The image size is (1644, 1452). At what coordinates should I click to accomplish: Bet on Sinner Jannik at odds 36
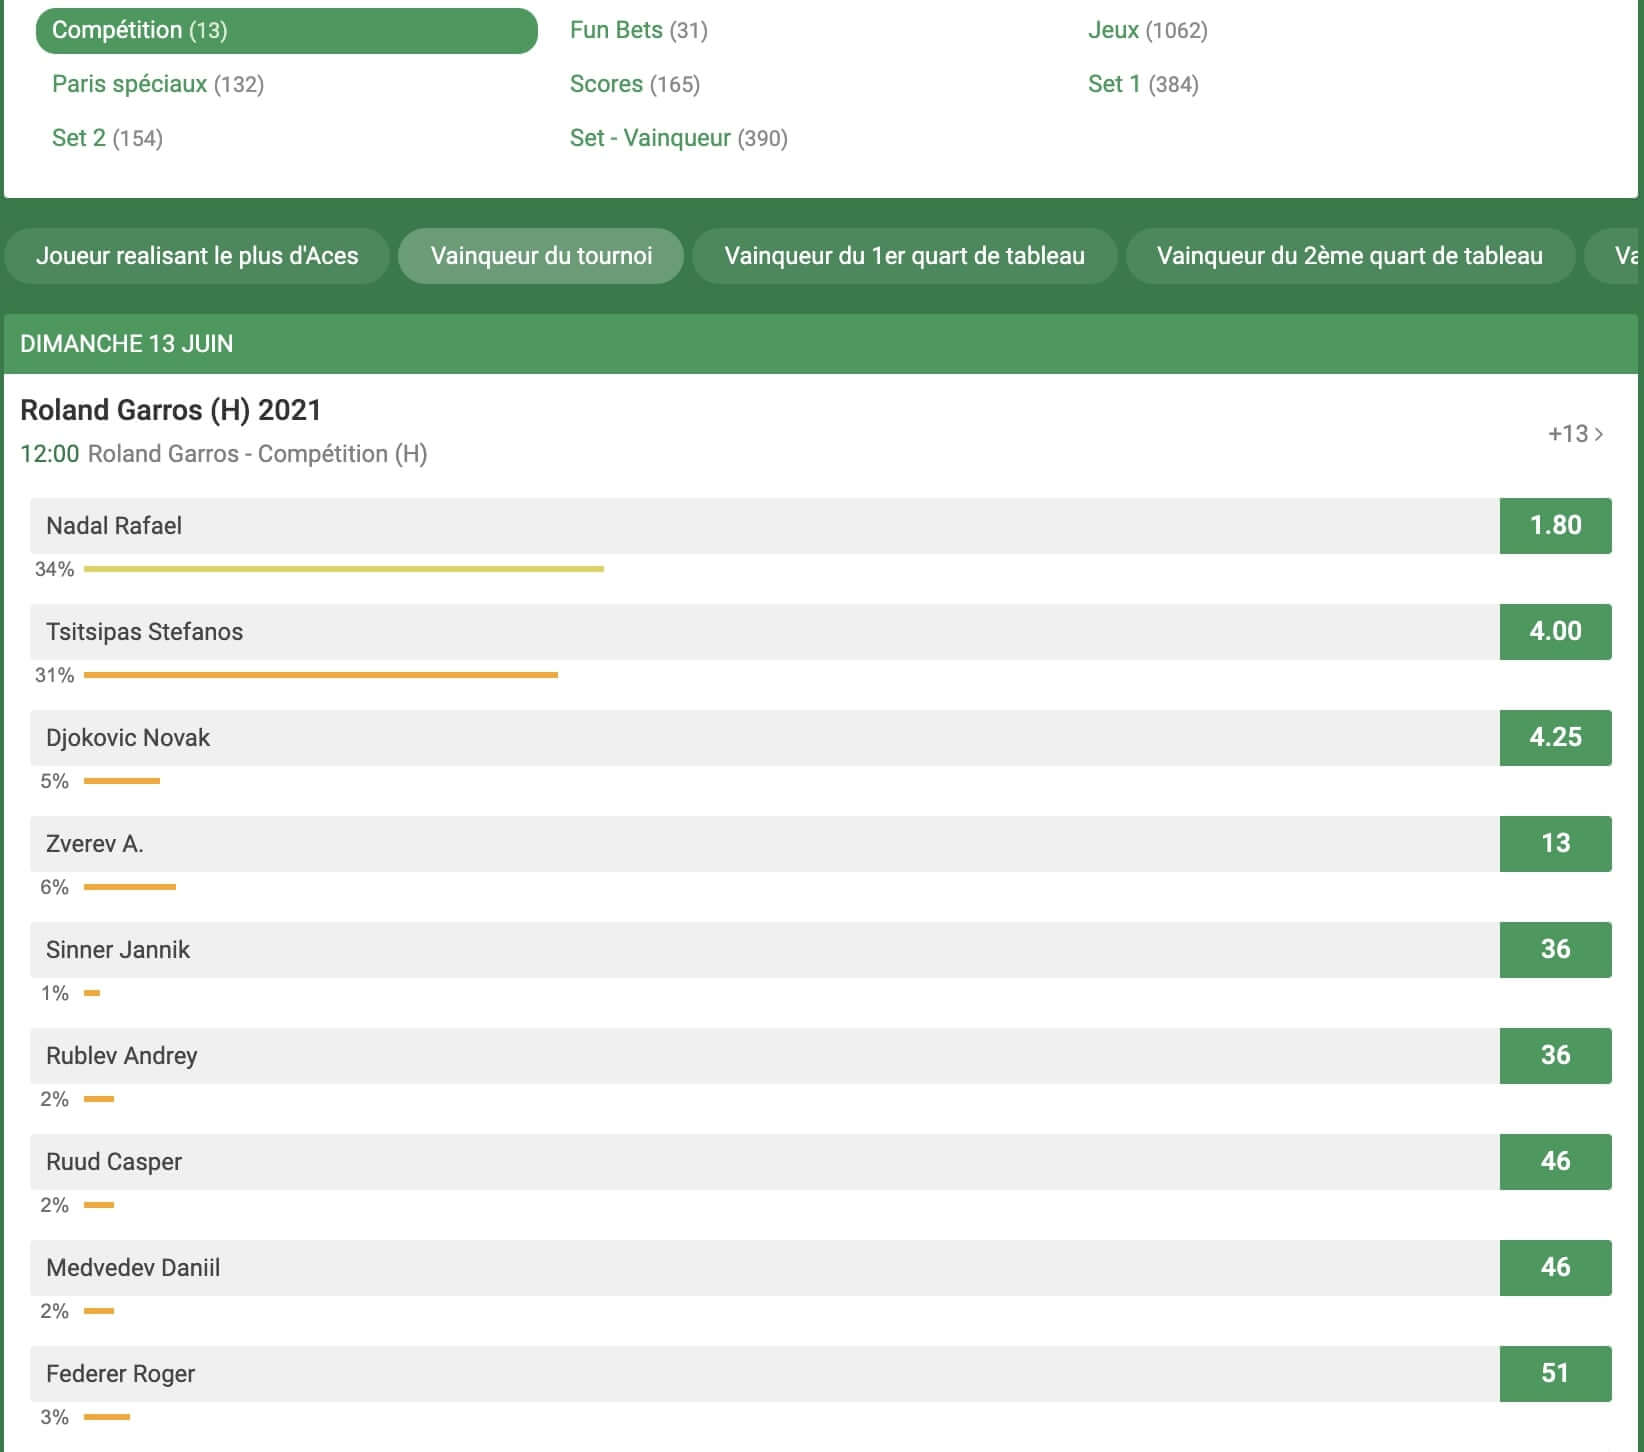(x=1556, y=950)
